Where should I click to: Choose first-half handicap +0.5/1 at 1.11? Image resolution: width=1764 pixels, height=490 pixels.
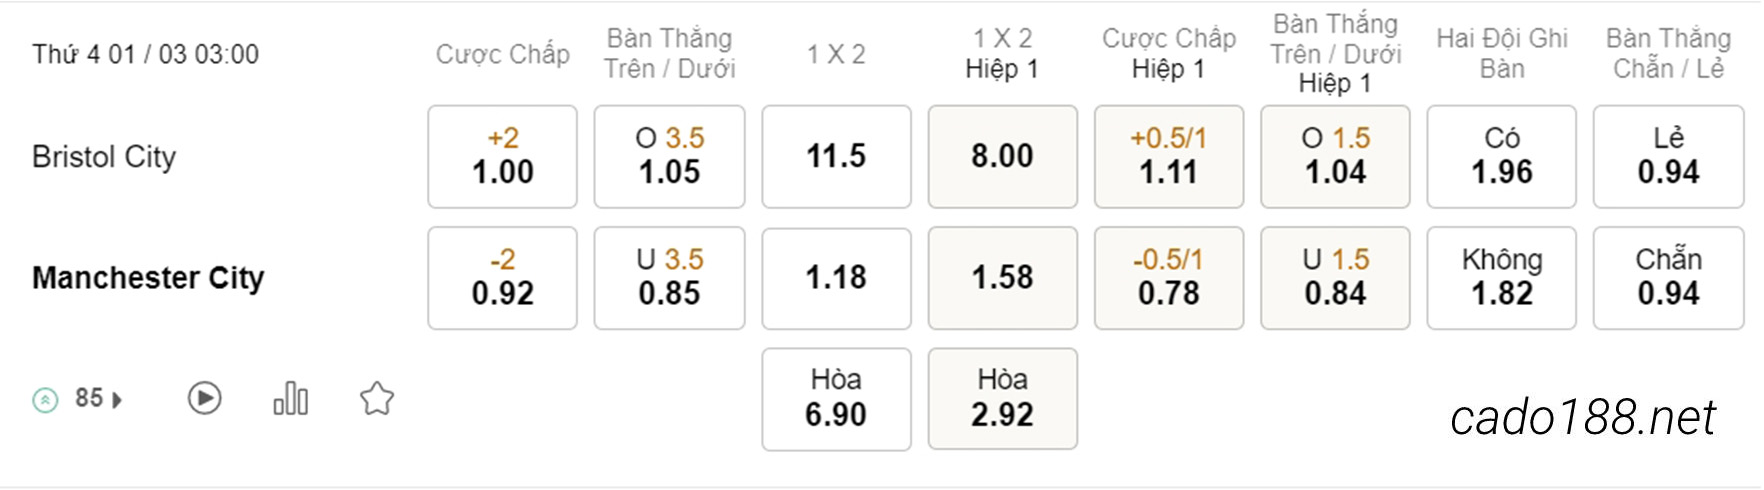(1169, 157)
